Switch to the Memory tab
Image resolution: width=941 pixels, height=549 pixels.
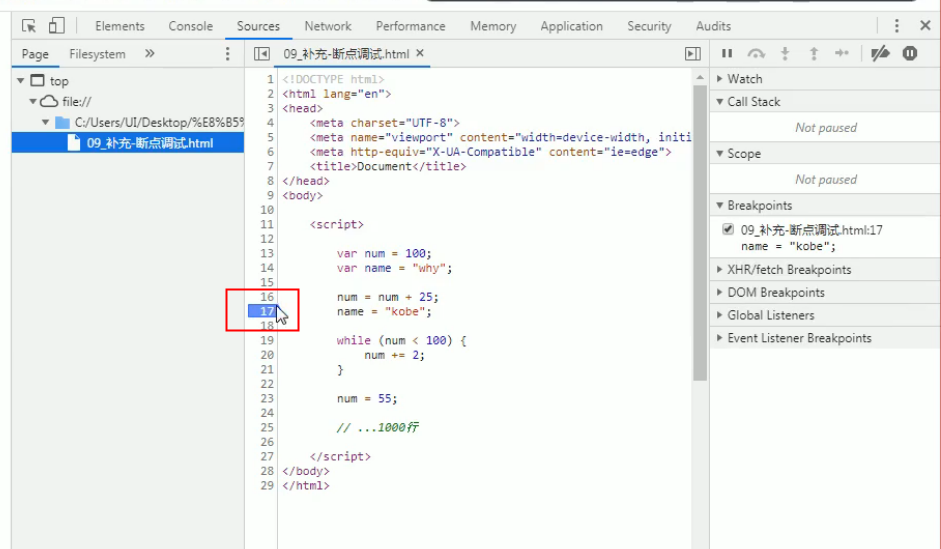pyautogui.click(x=493, y=26)
